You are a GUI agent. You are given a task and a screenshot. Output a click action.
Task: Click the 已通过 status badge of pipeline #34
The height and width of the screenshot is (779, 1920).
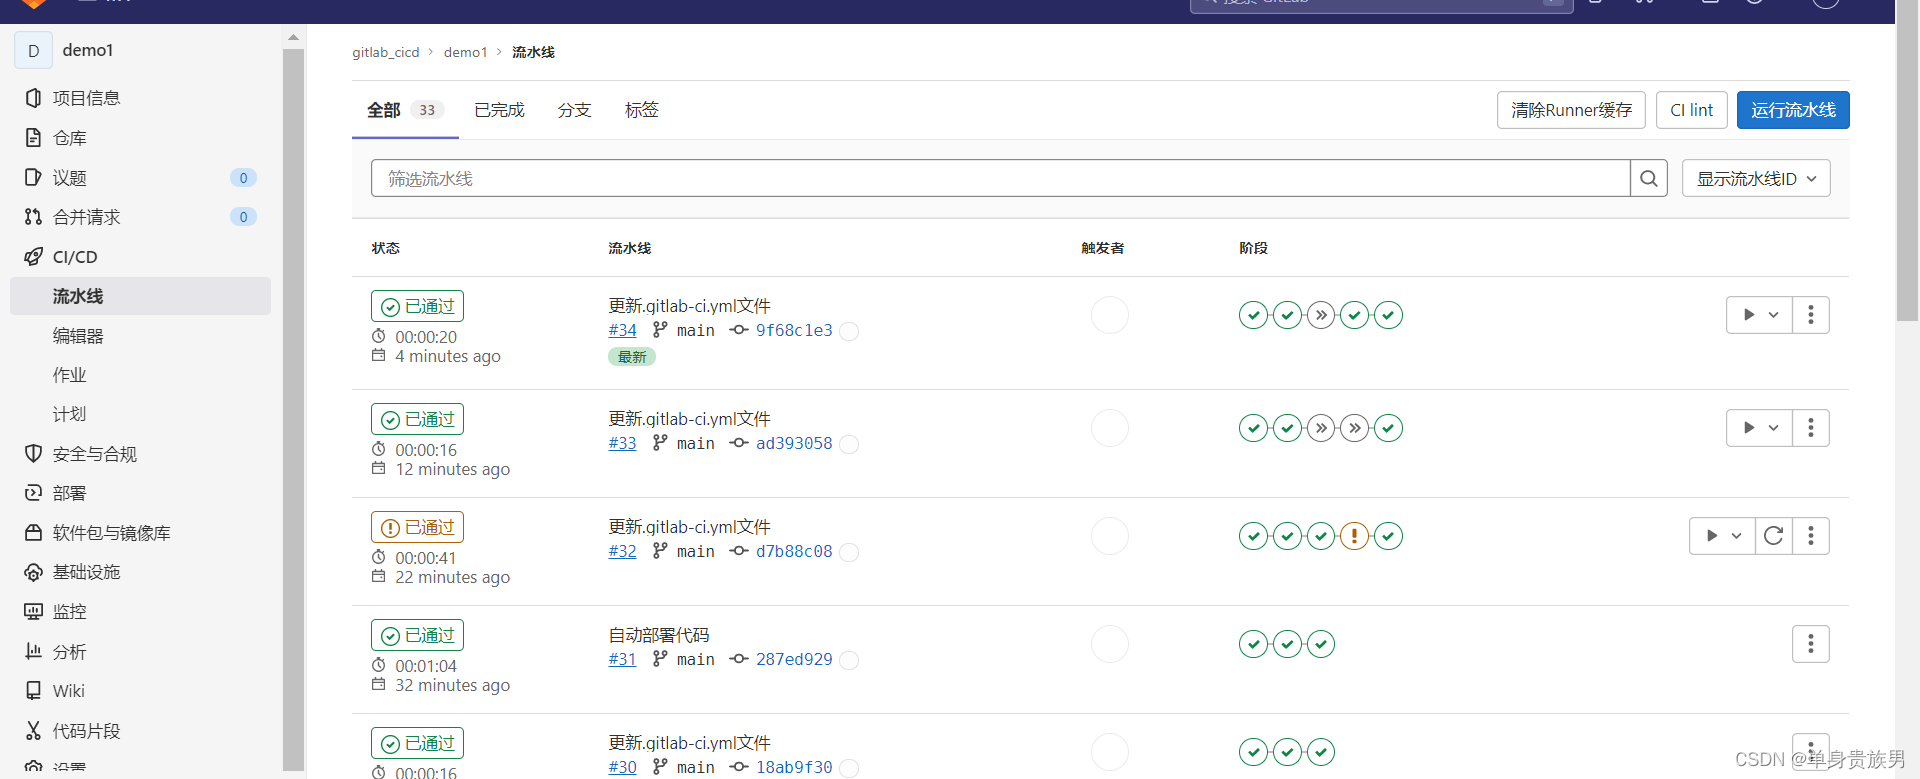pos(418,306)
